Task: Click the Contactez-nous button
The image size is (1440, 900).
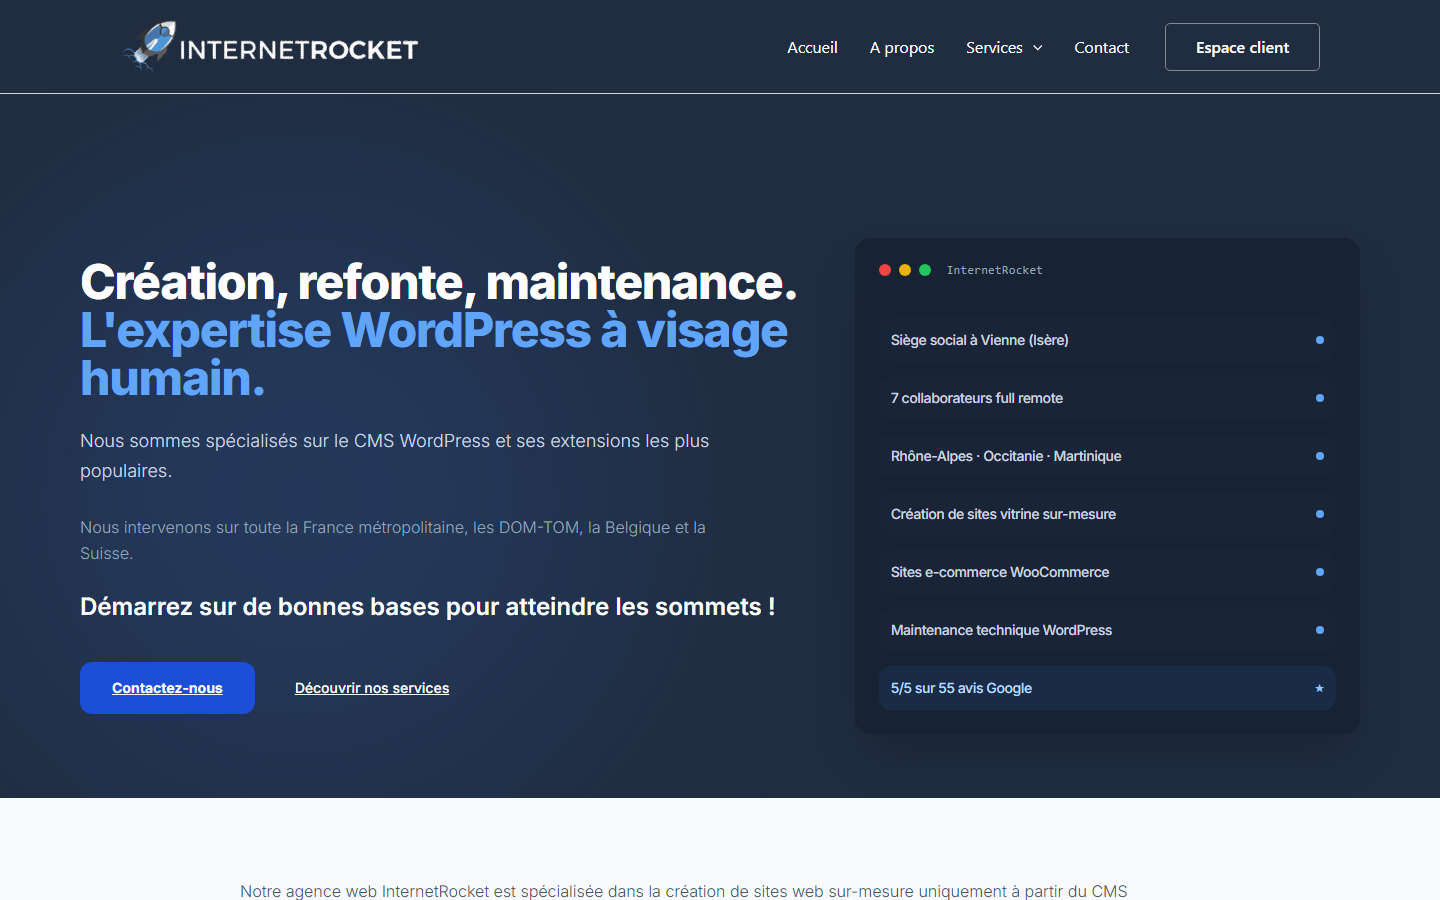Action: pos(167,688)
